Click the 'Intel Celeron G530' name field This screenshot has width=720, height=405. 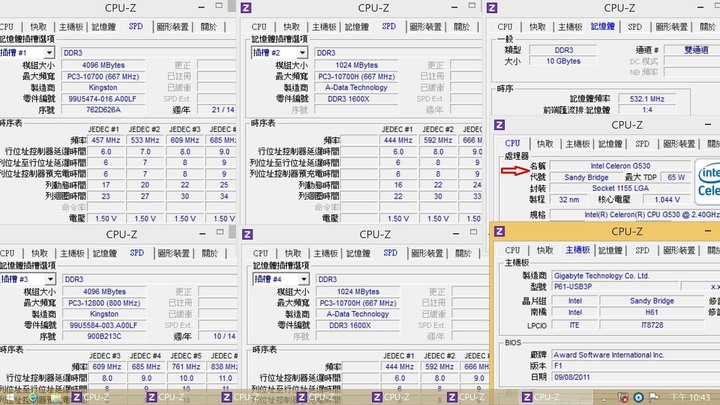pyautogui.click(x=620, y=166)
